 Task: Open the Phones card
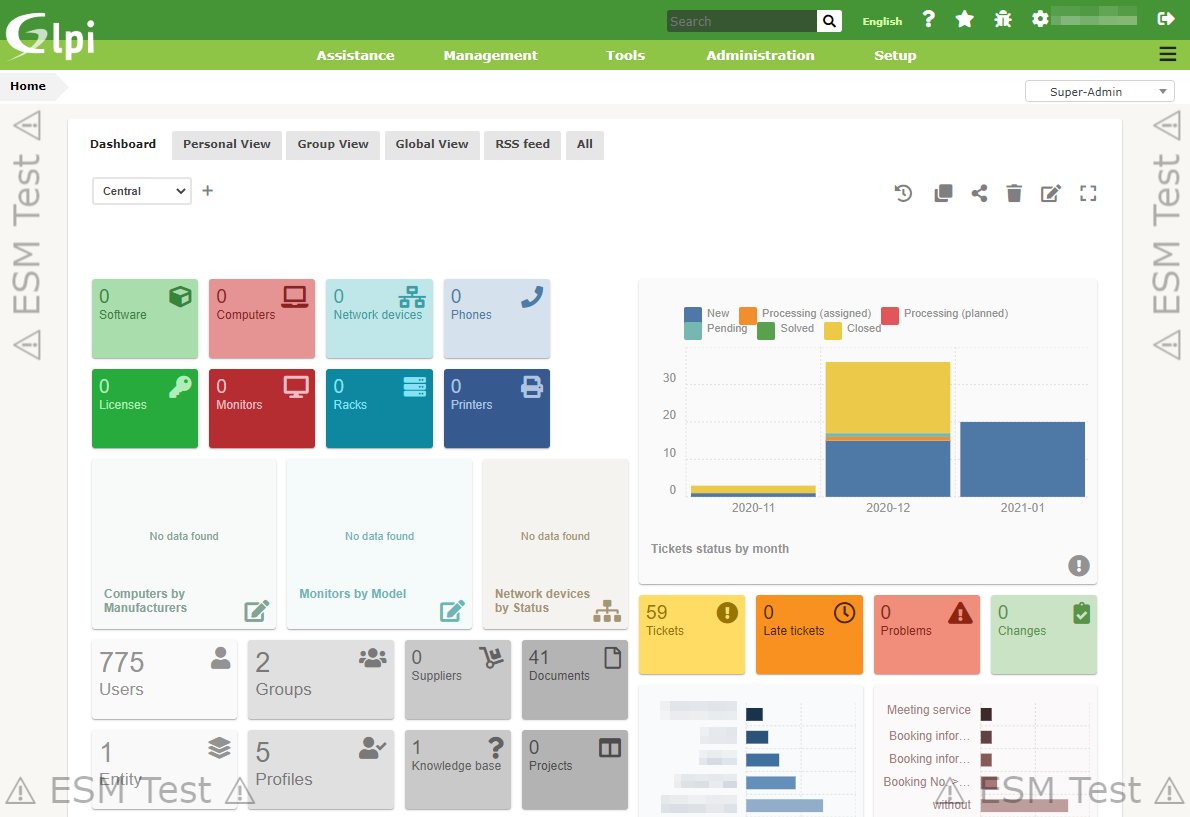496,319
